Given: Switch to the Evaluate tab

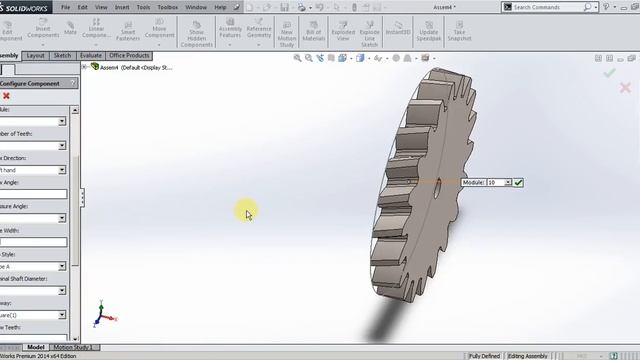Looking at the screenshot, I should tap(91, 56).
